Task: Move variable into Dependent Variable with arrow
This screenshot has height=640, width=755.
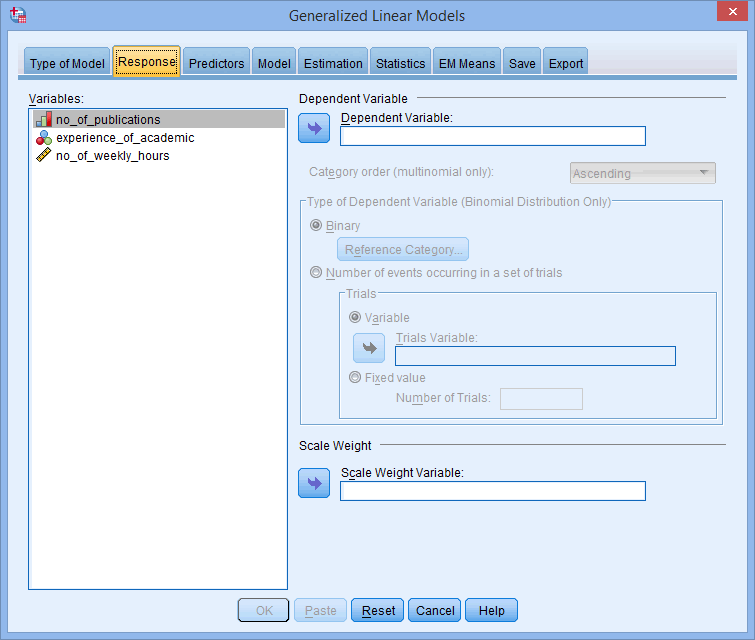Action: coord(314,128)
